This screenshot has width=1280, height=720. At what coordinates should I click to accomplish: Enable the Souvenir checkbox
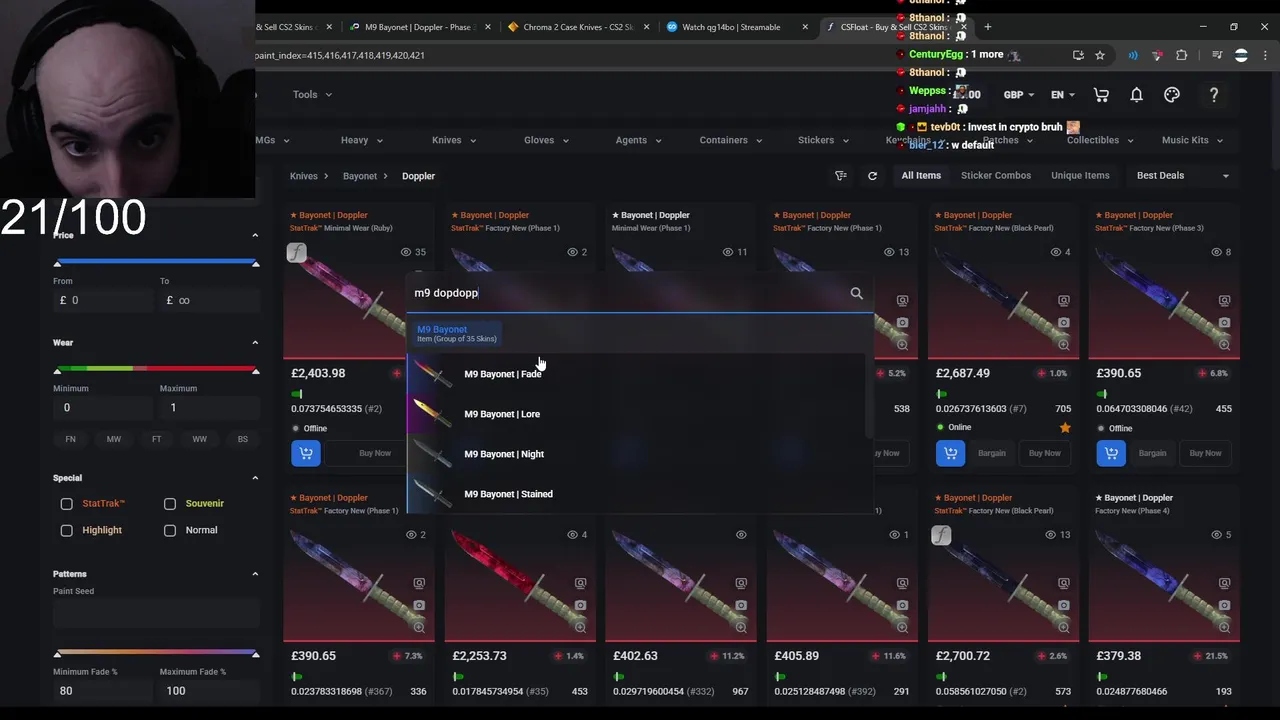[x=170, y=504]
